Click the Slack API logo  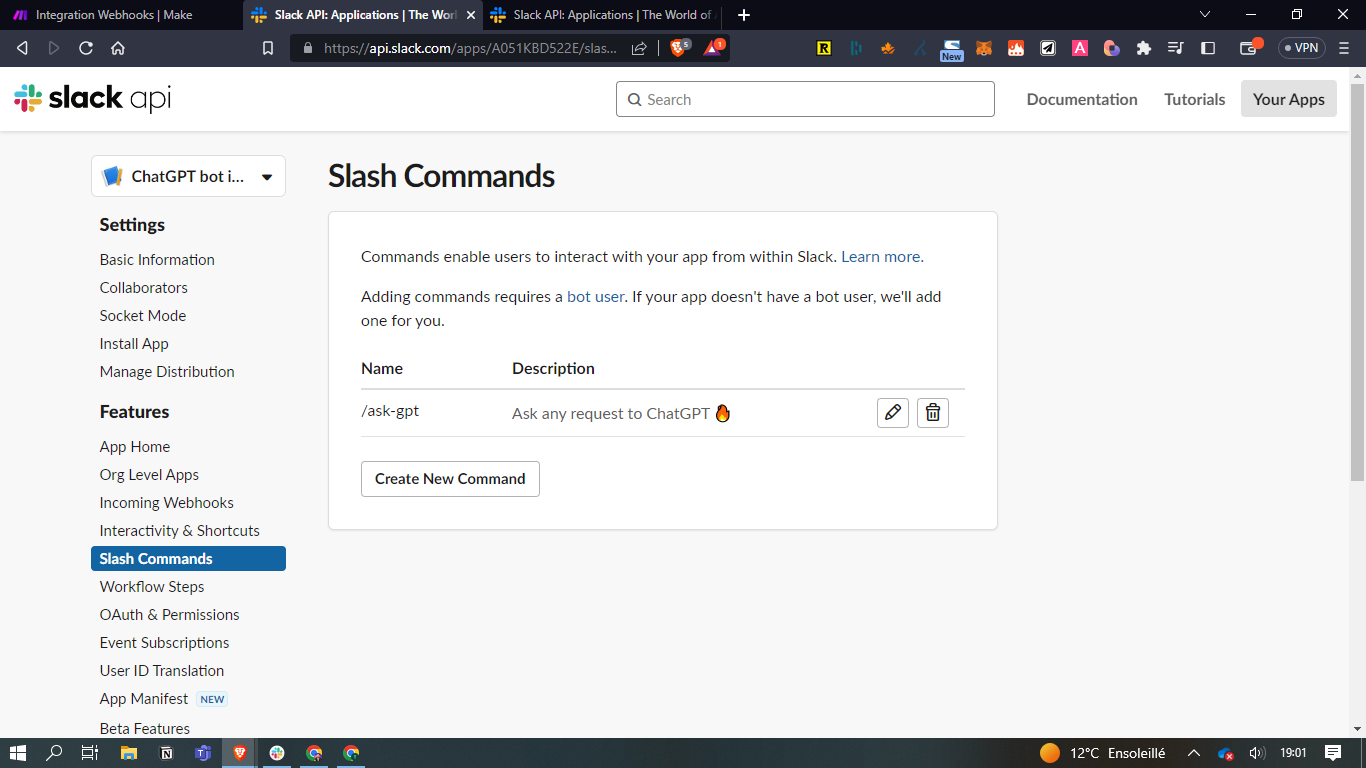92,98
